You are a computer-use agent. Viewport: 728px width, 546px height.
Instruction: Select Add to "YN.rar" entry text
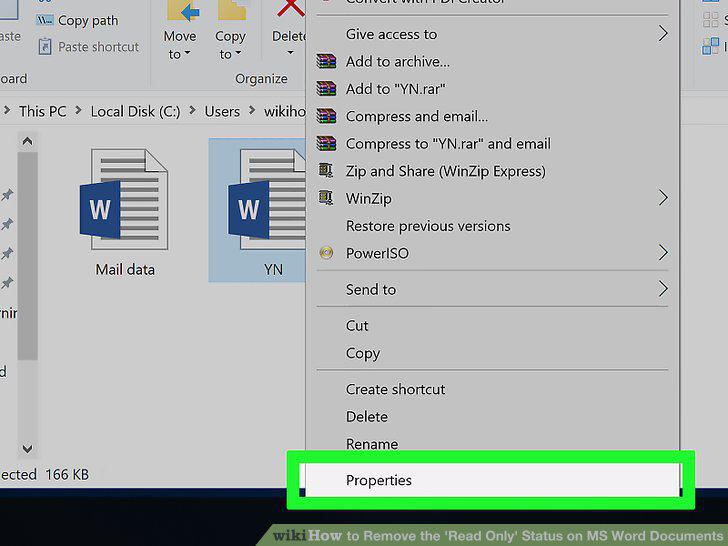[396, 89]
